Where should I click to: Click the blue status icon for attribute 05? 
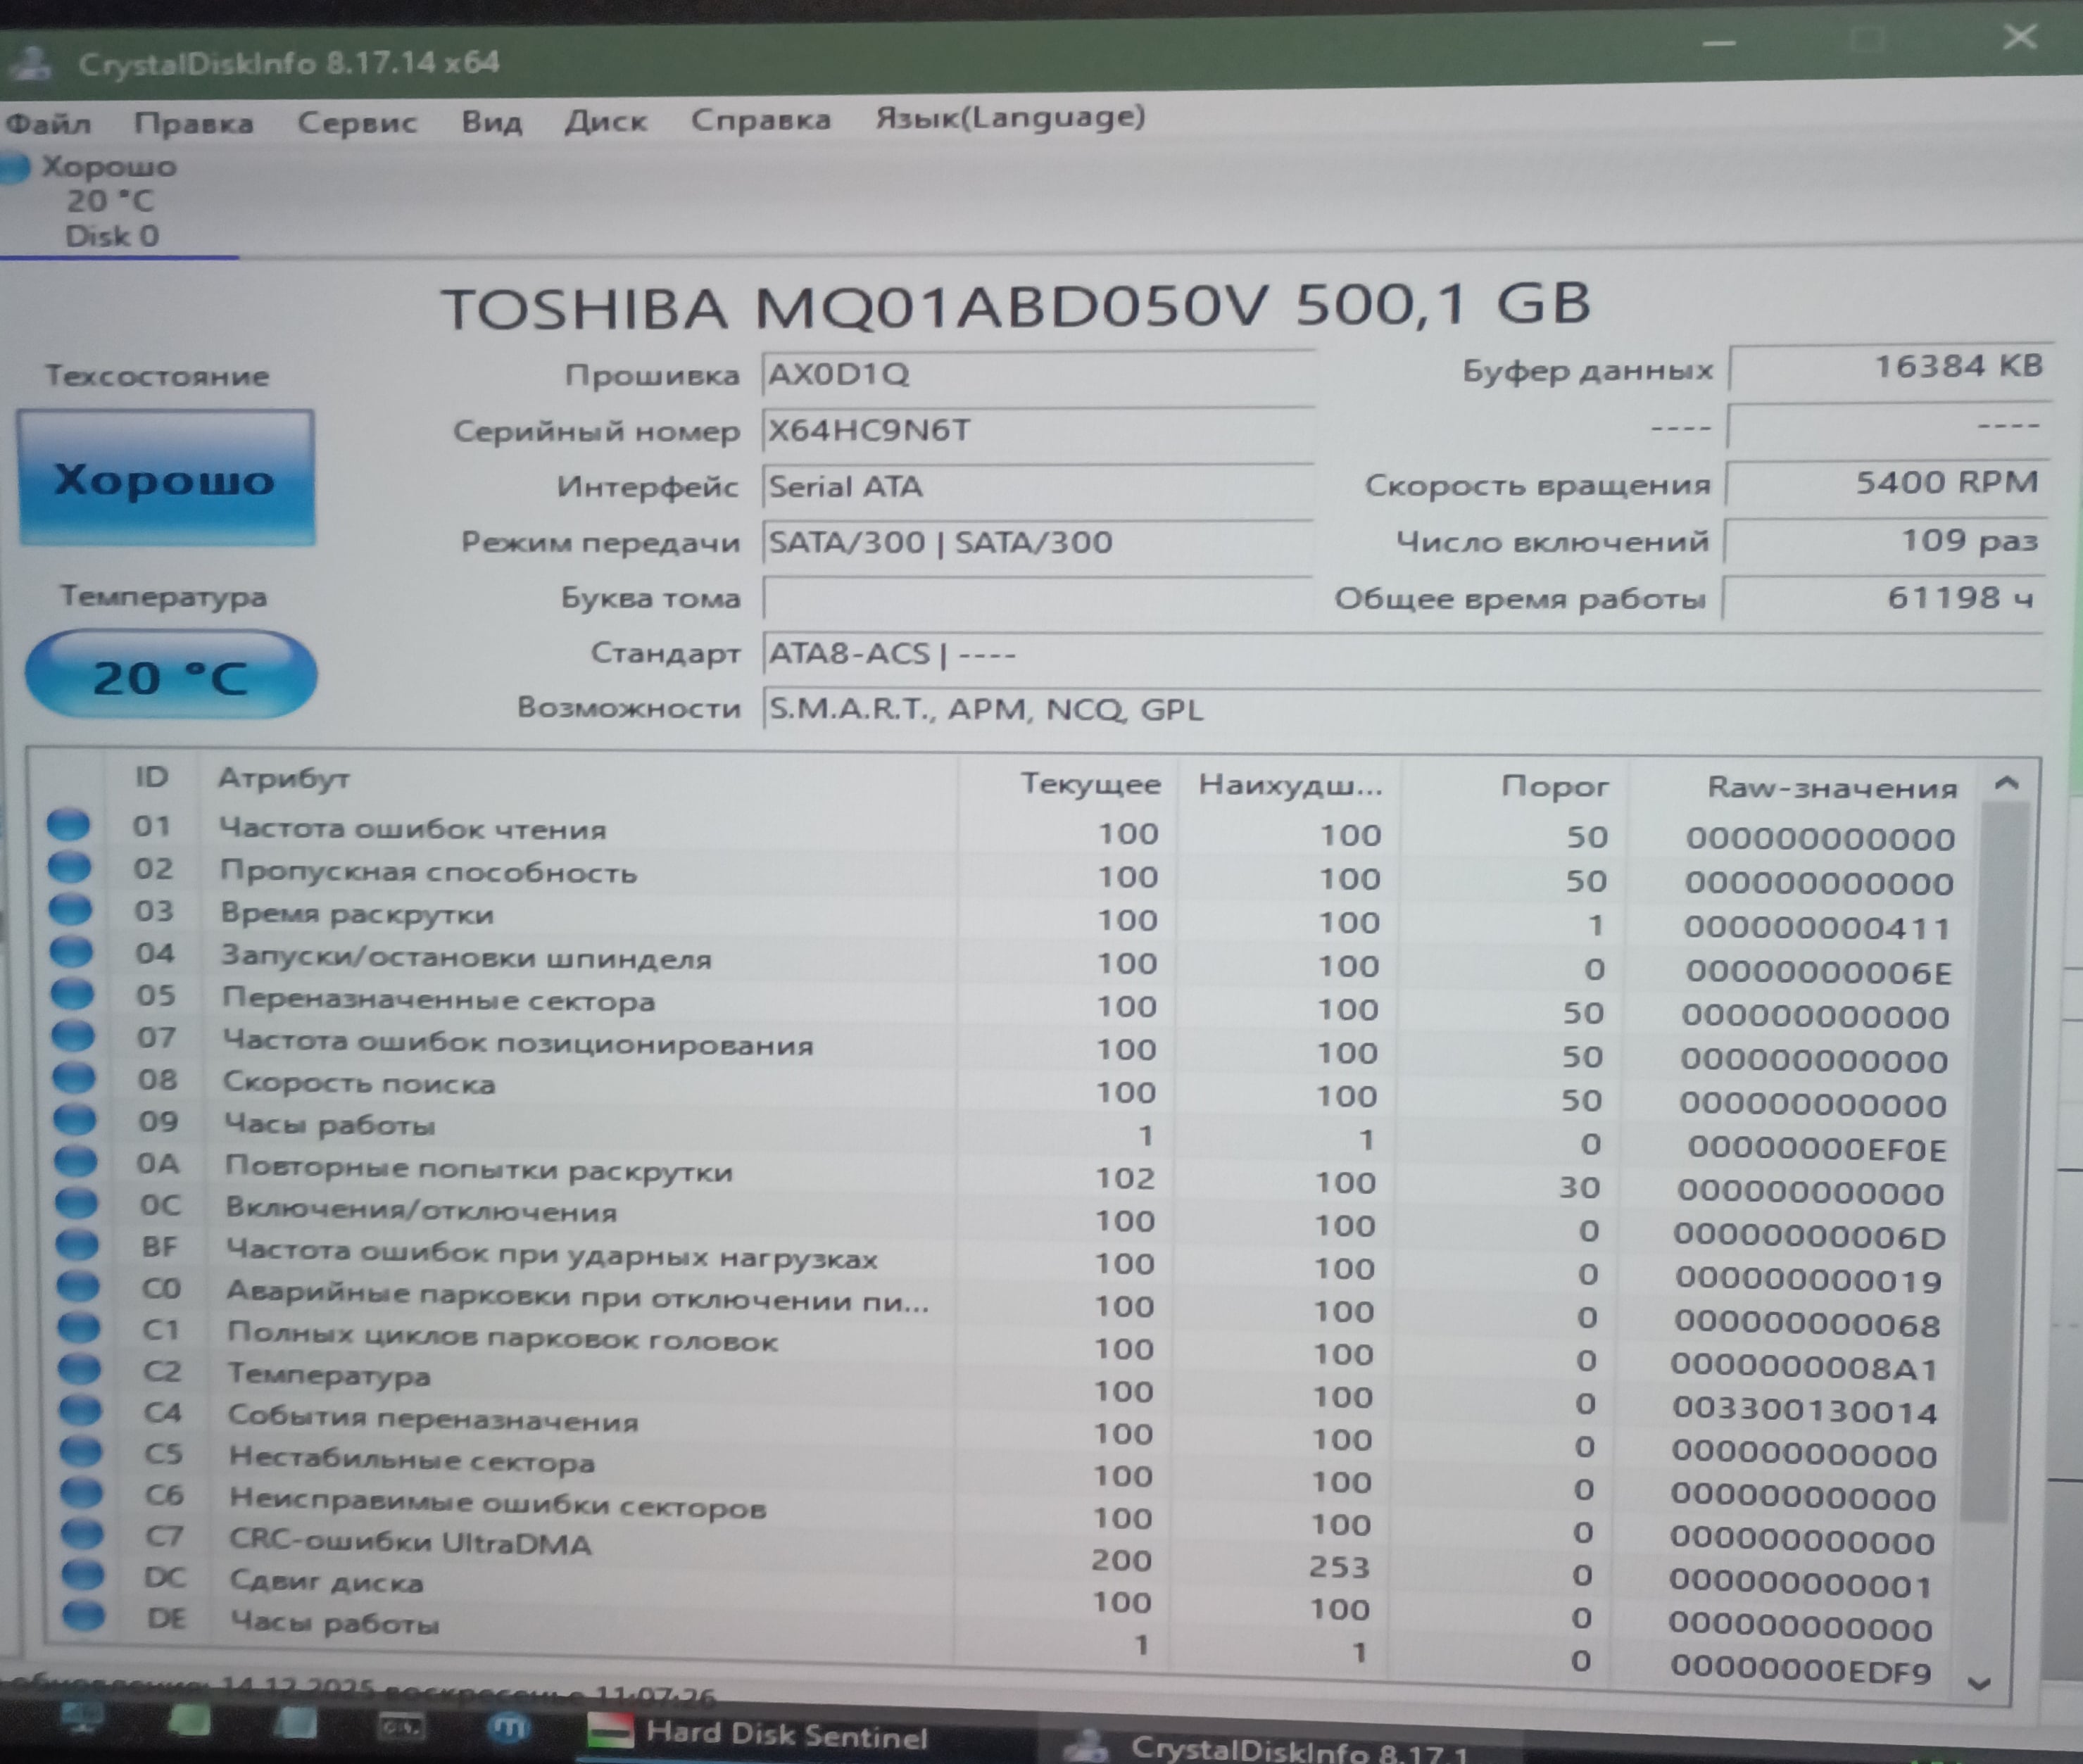point(72,994)
